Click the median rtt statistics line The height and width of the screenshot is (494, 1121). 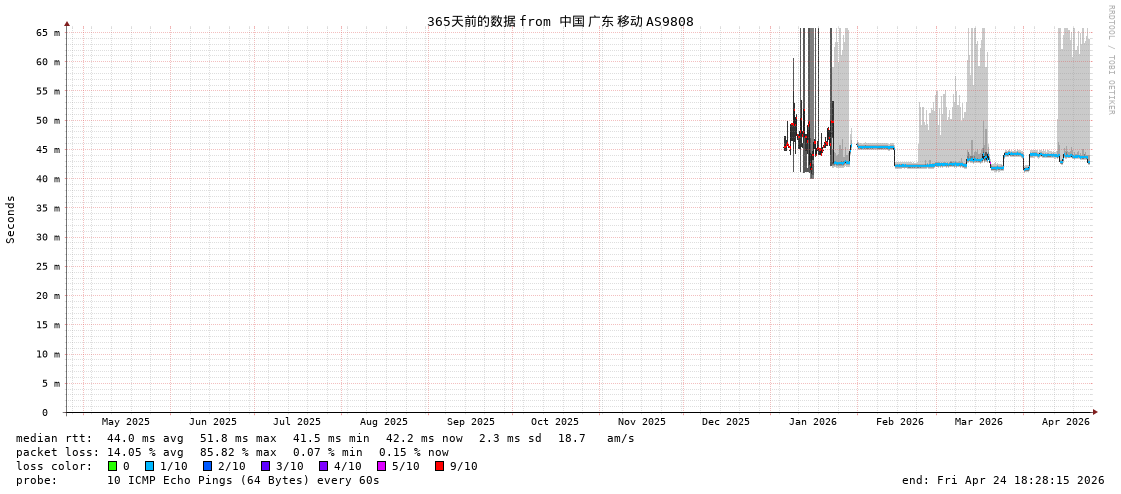pyautogui.click(x=325, y=438)
